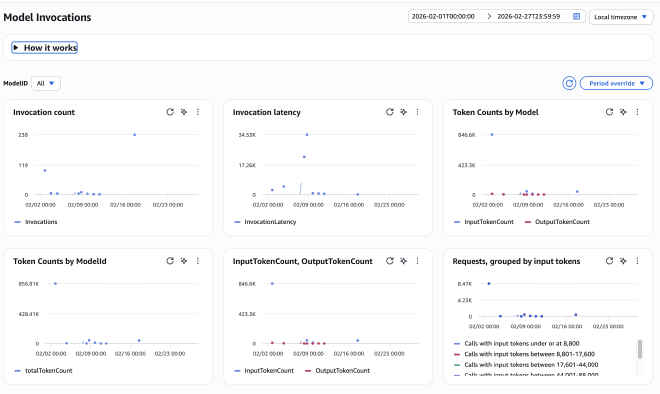Open the calendar date picker icon
This screenshot has height=394, width=660.
click(x=577, y=16)
